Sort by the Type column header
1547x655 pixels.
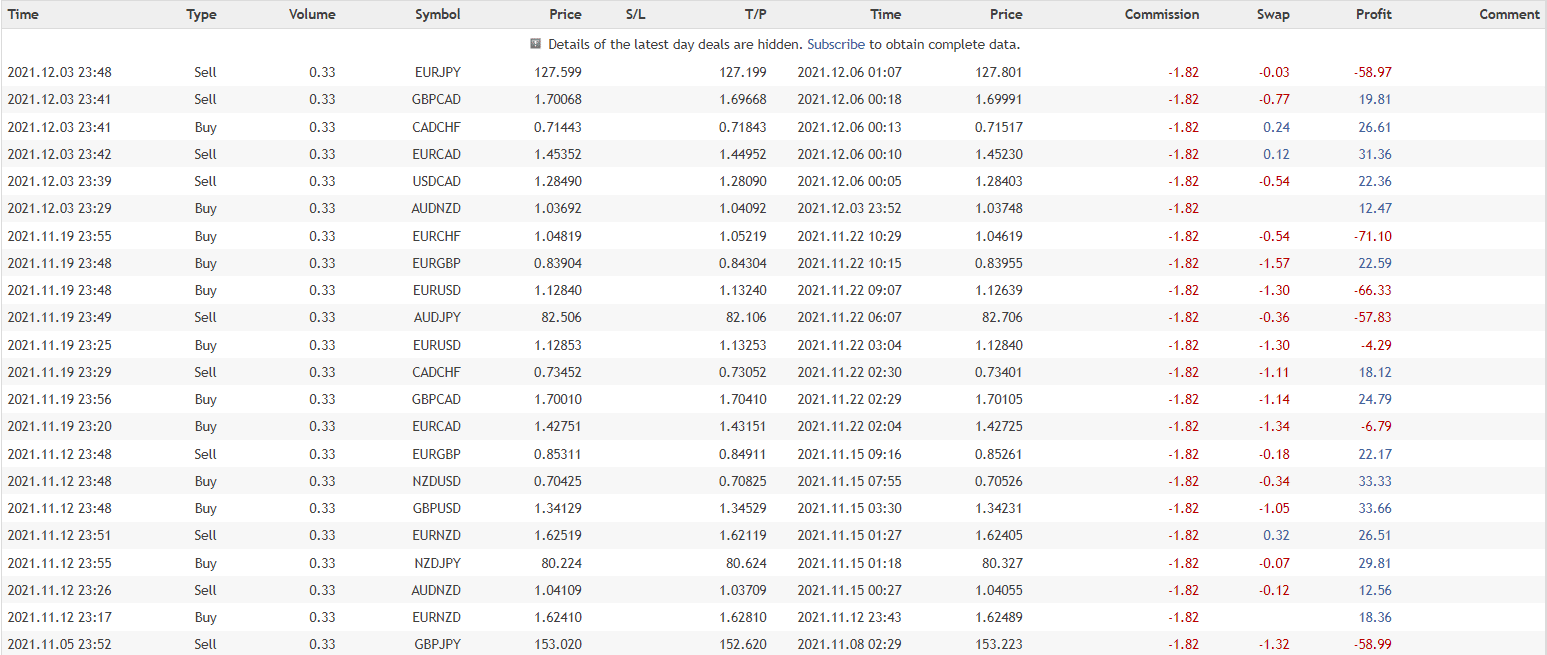pyautogui.click(x=201, y=14)
